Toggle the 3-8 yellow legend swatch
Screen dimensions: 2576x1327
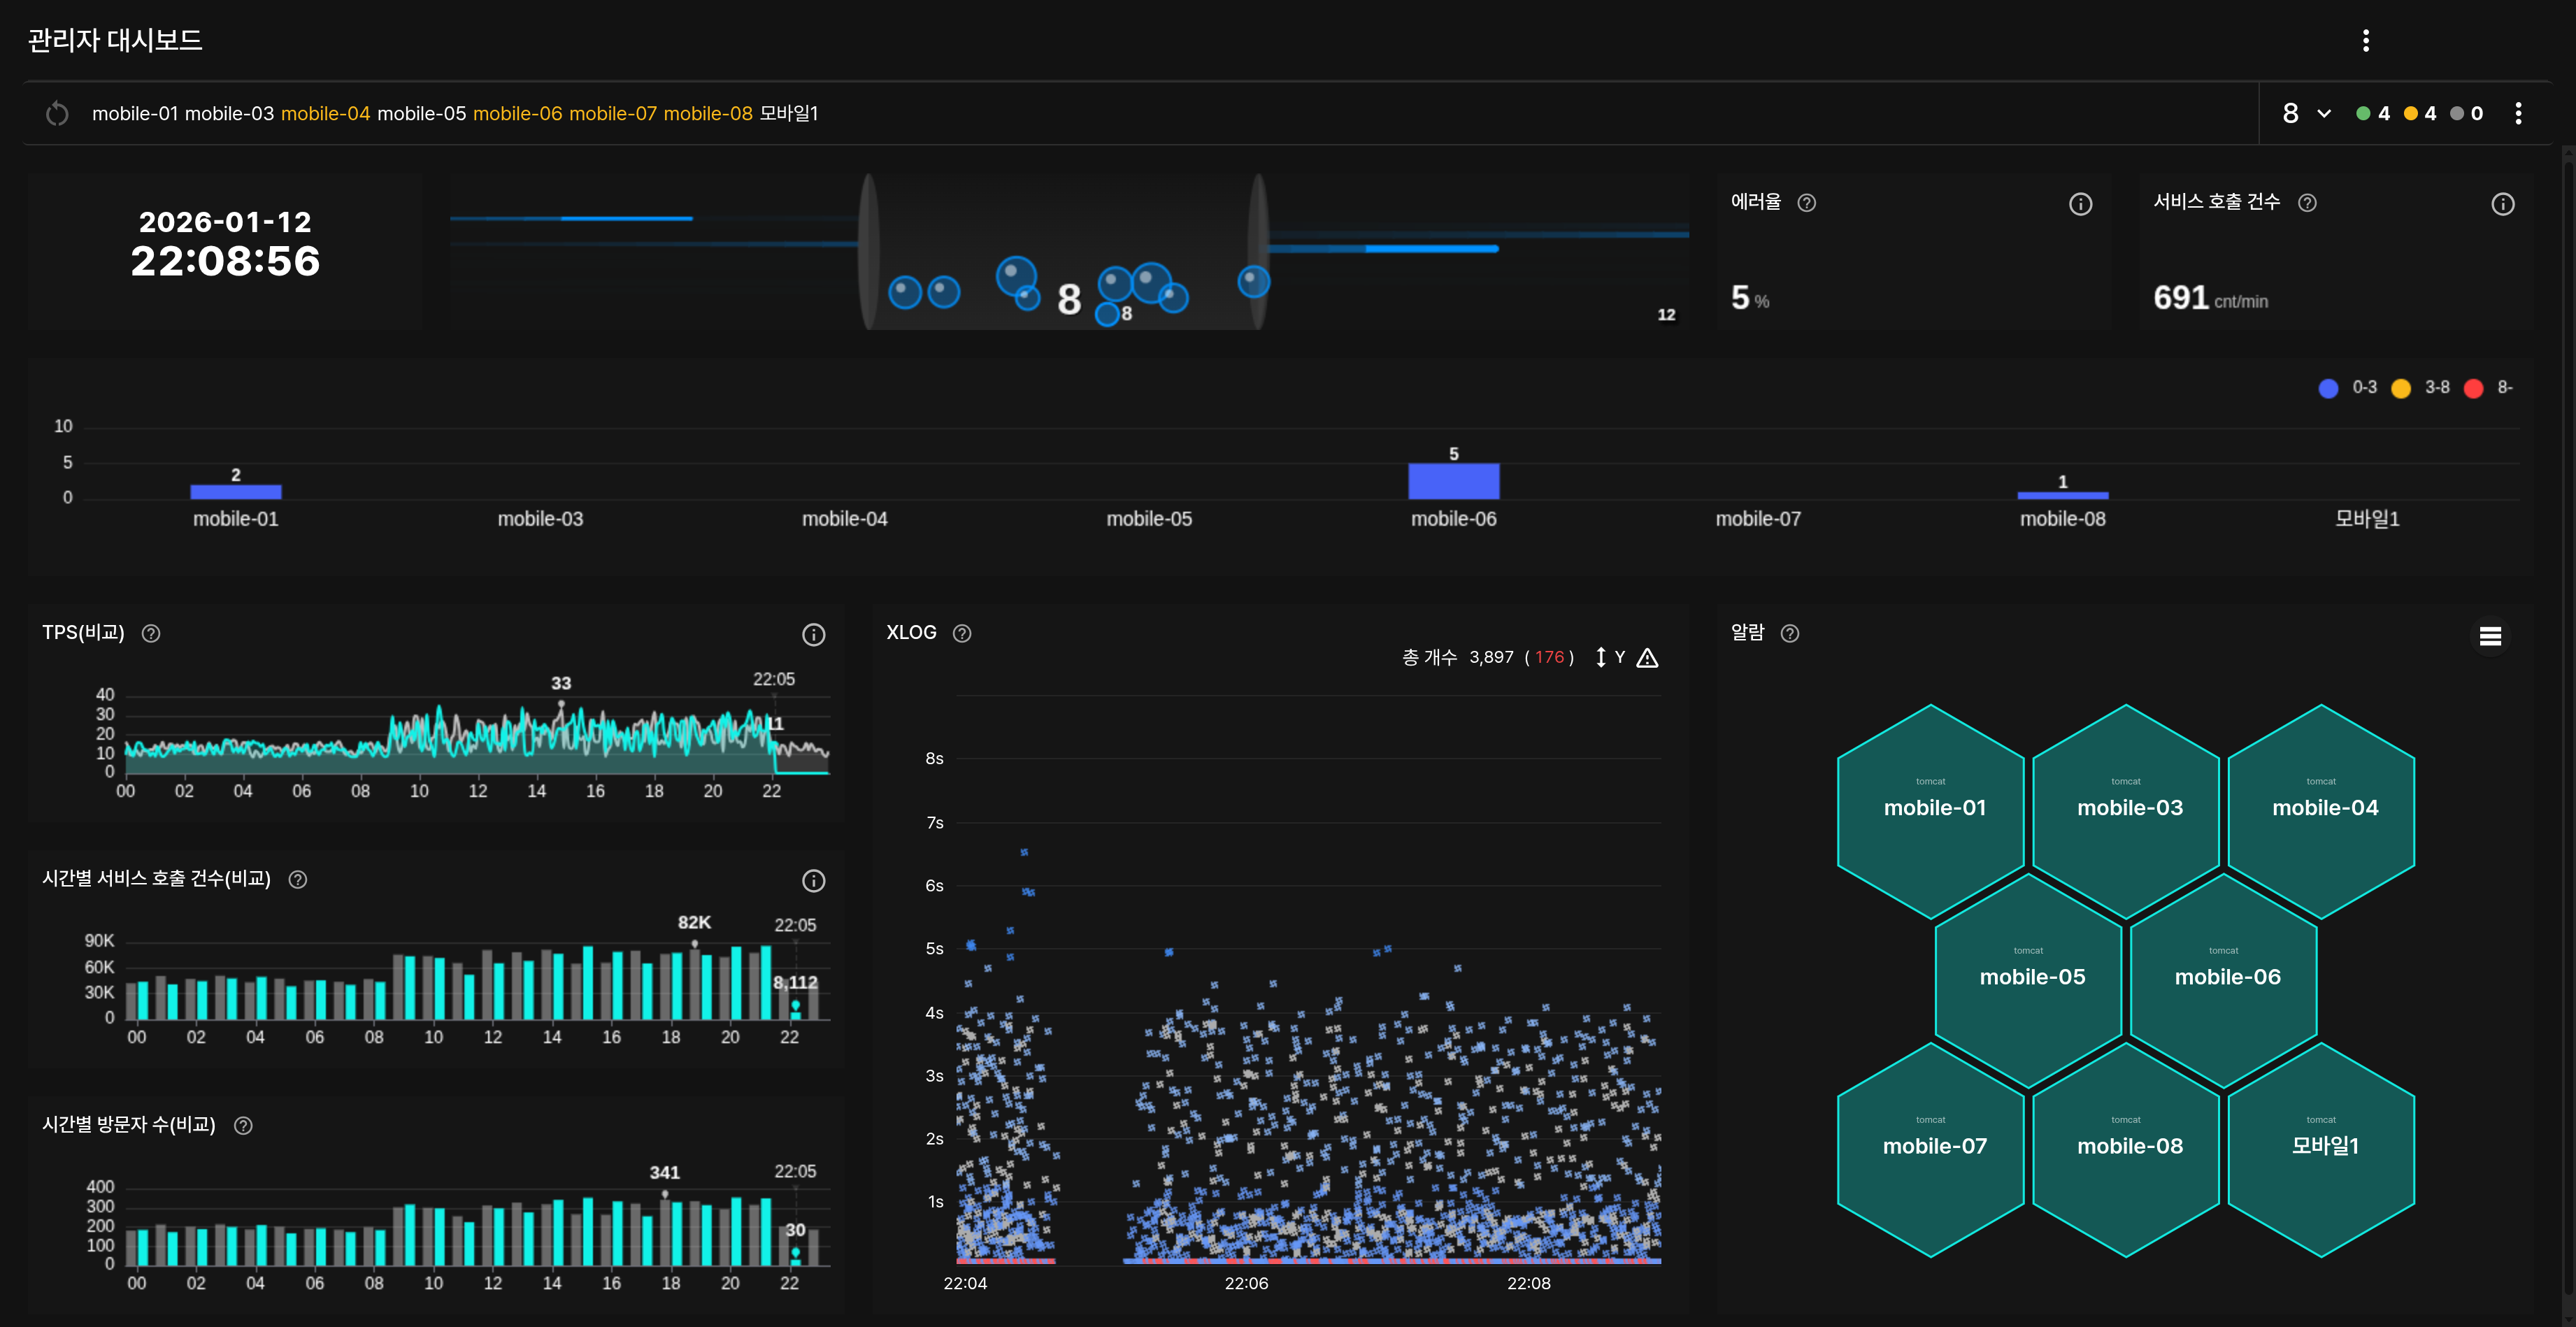pyautogui.click(x=2400, y=388)
